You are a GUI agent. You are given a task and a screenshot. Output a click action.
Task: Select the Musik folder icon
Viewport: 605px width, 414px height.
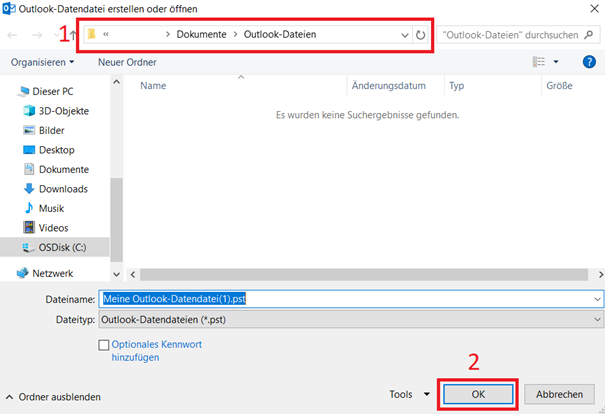click(28, 208)
